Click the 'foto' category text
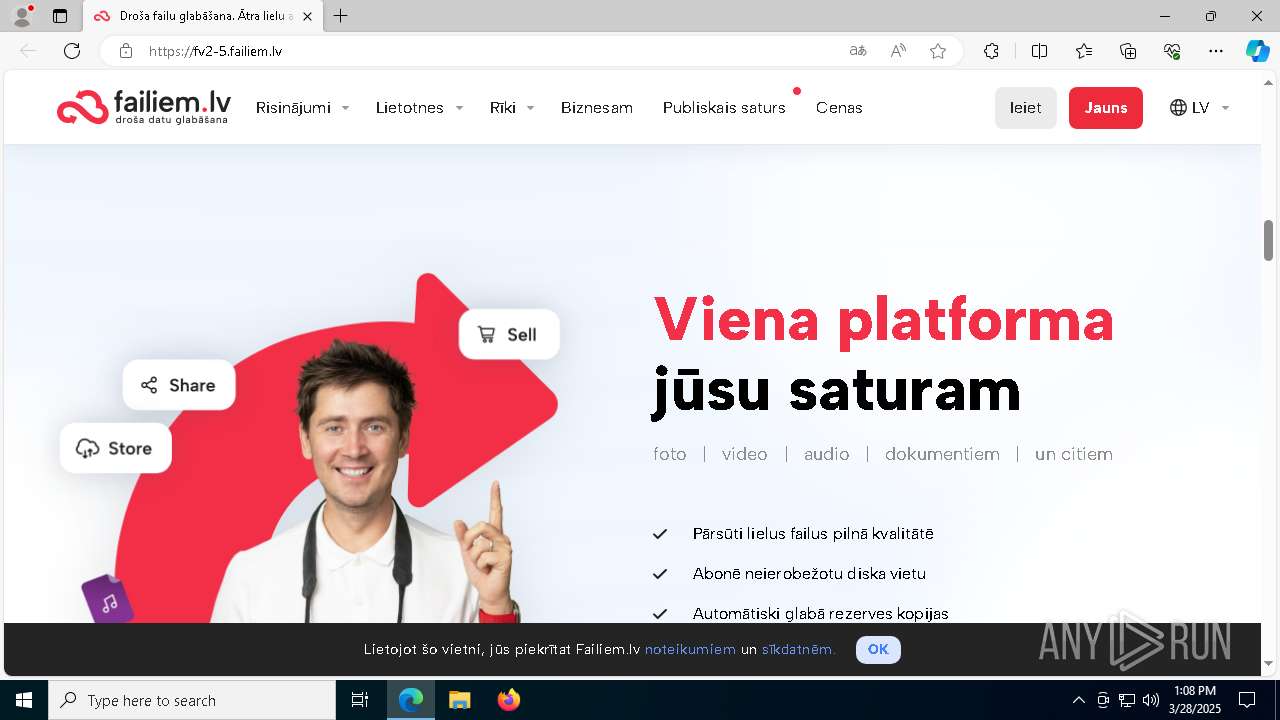Screen dimensions: 1280x720 (670, 454)
